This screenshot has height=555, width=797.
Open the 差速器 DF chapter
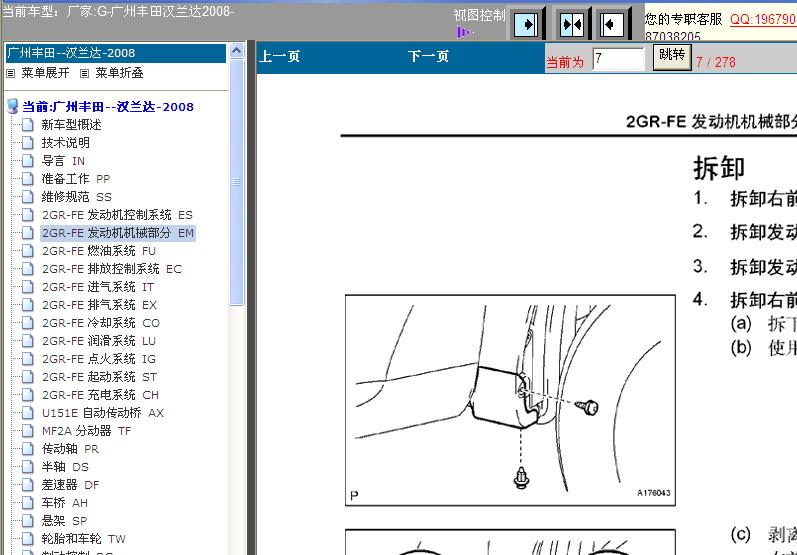pyautogui.click(x=70, y=485)
